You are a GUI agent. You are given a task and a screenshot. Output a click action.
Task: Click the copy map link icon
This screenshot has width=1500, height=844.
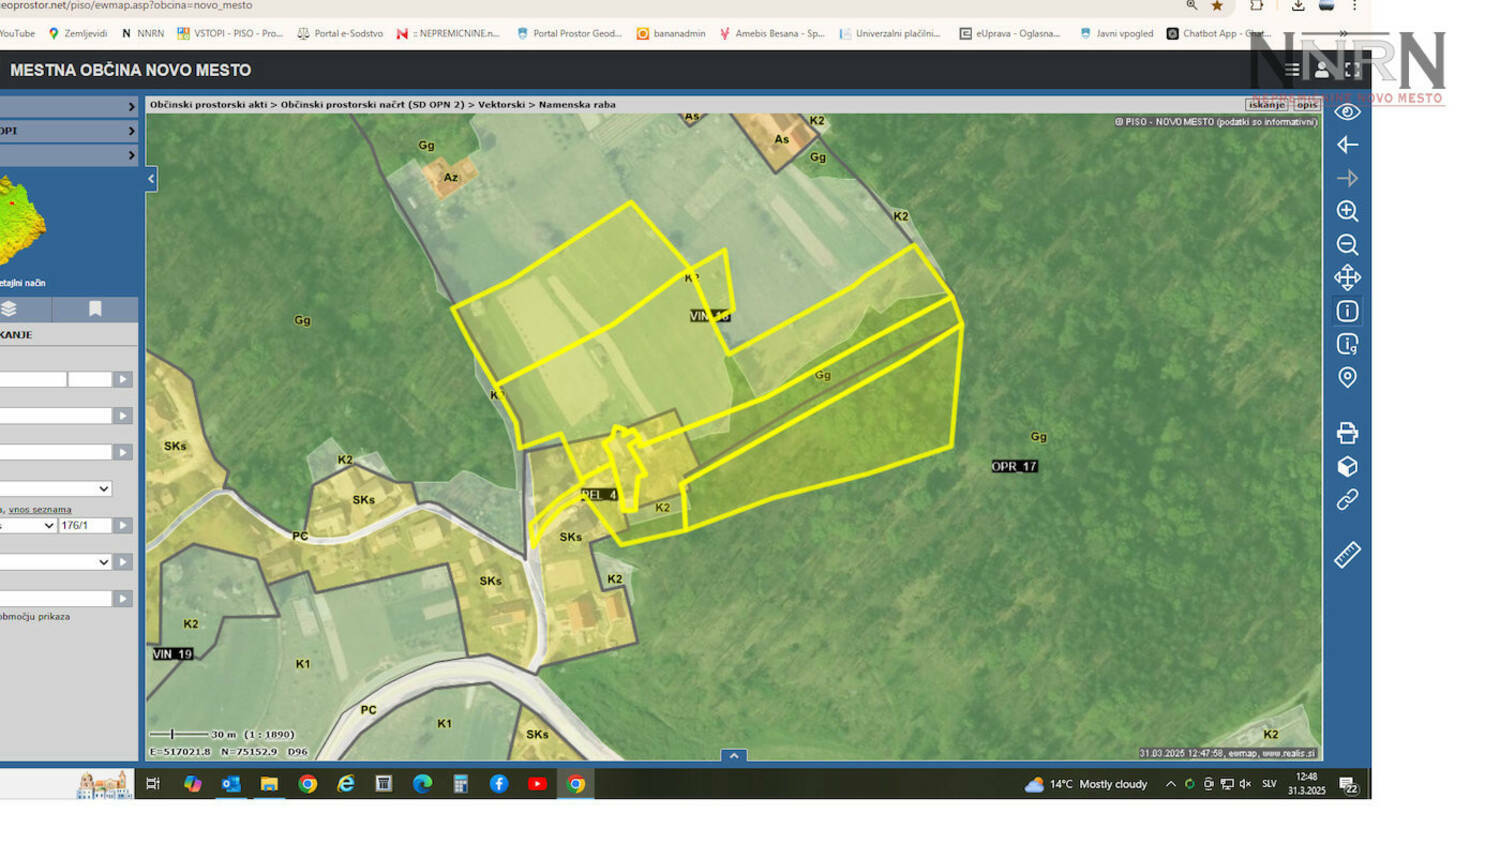1347,500
